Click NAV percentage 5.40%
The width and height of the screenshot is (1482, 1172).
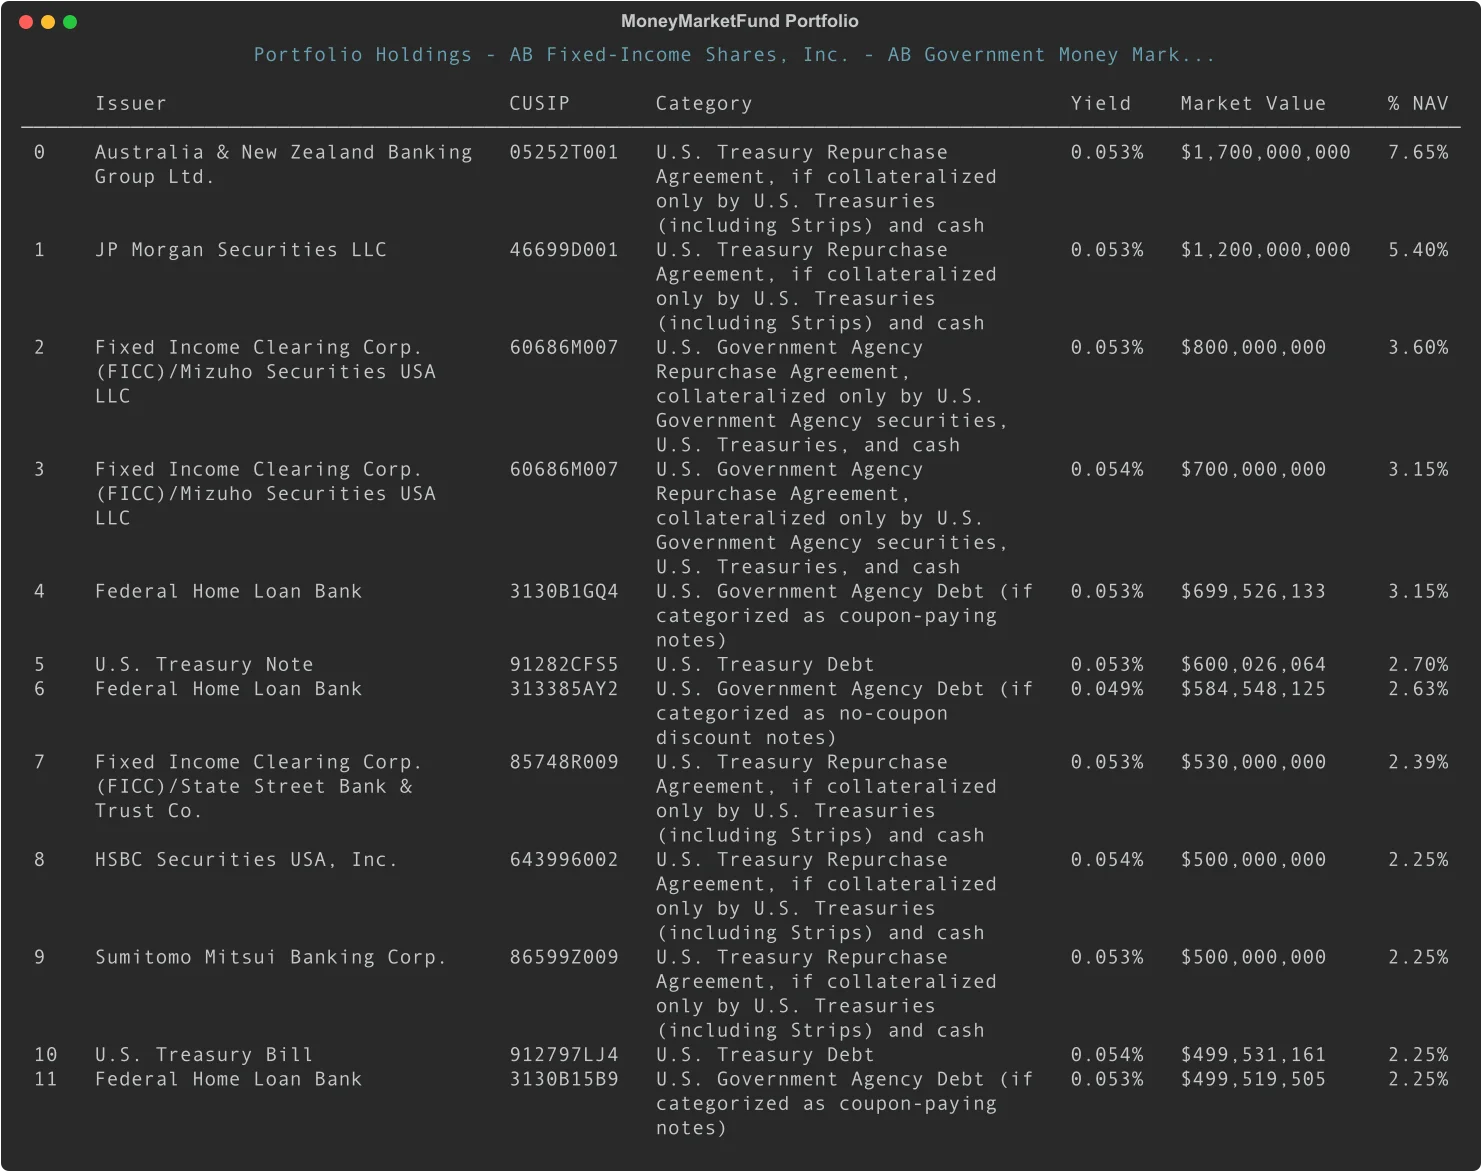[x=1418, y=250]
